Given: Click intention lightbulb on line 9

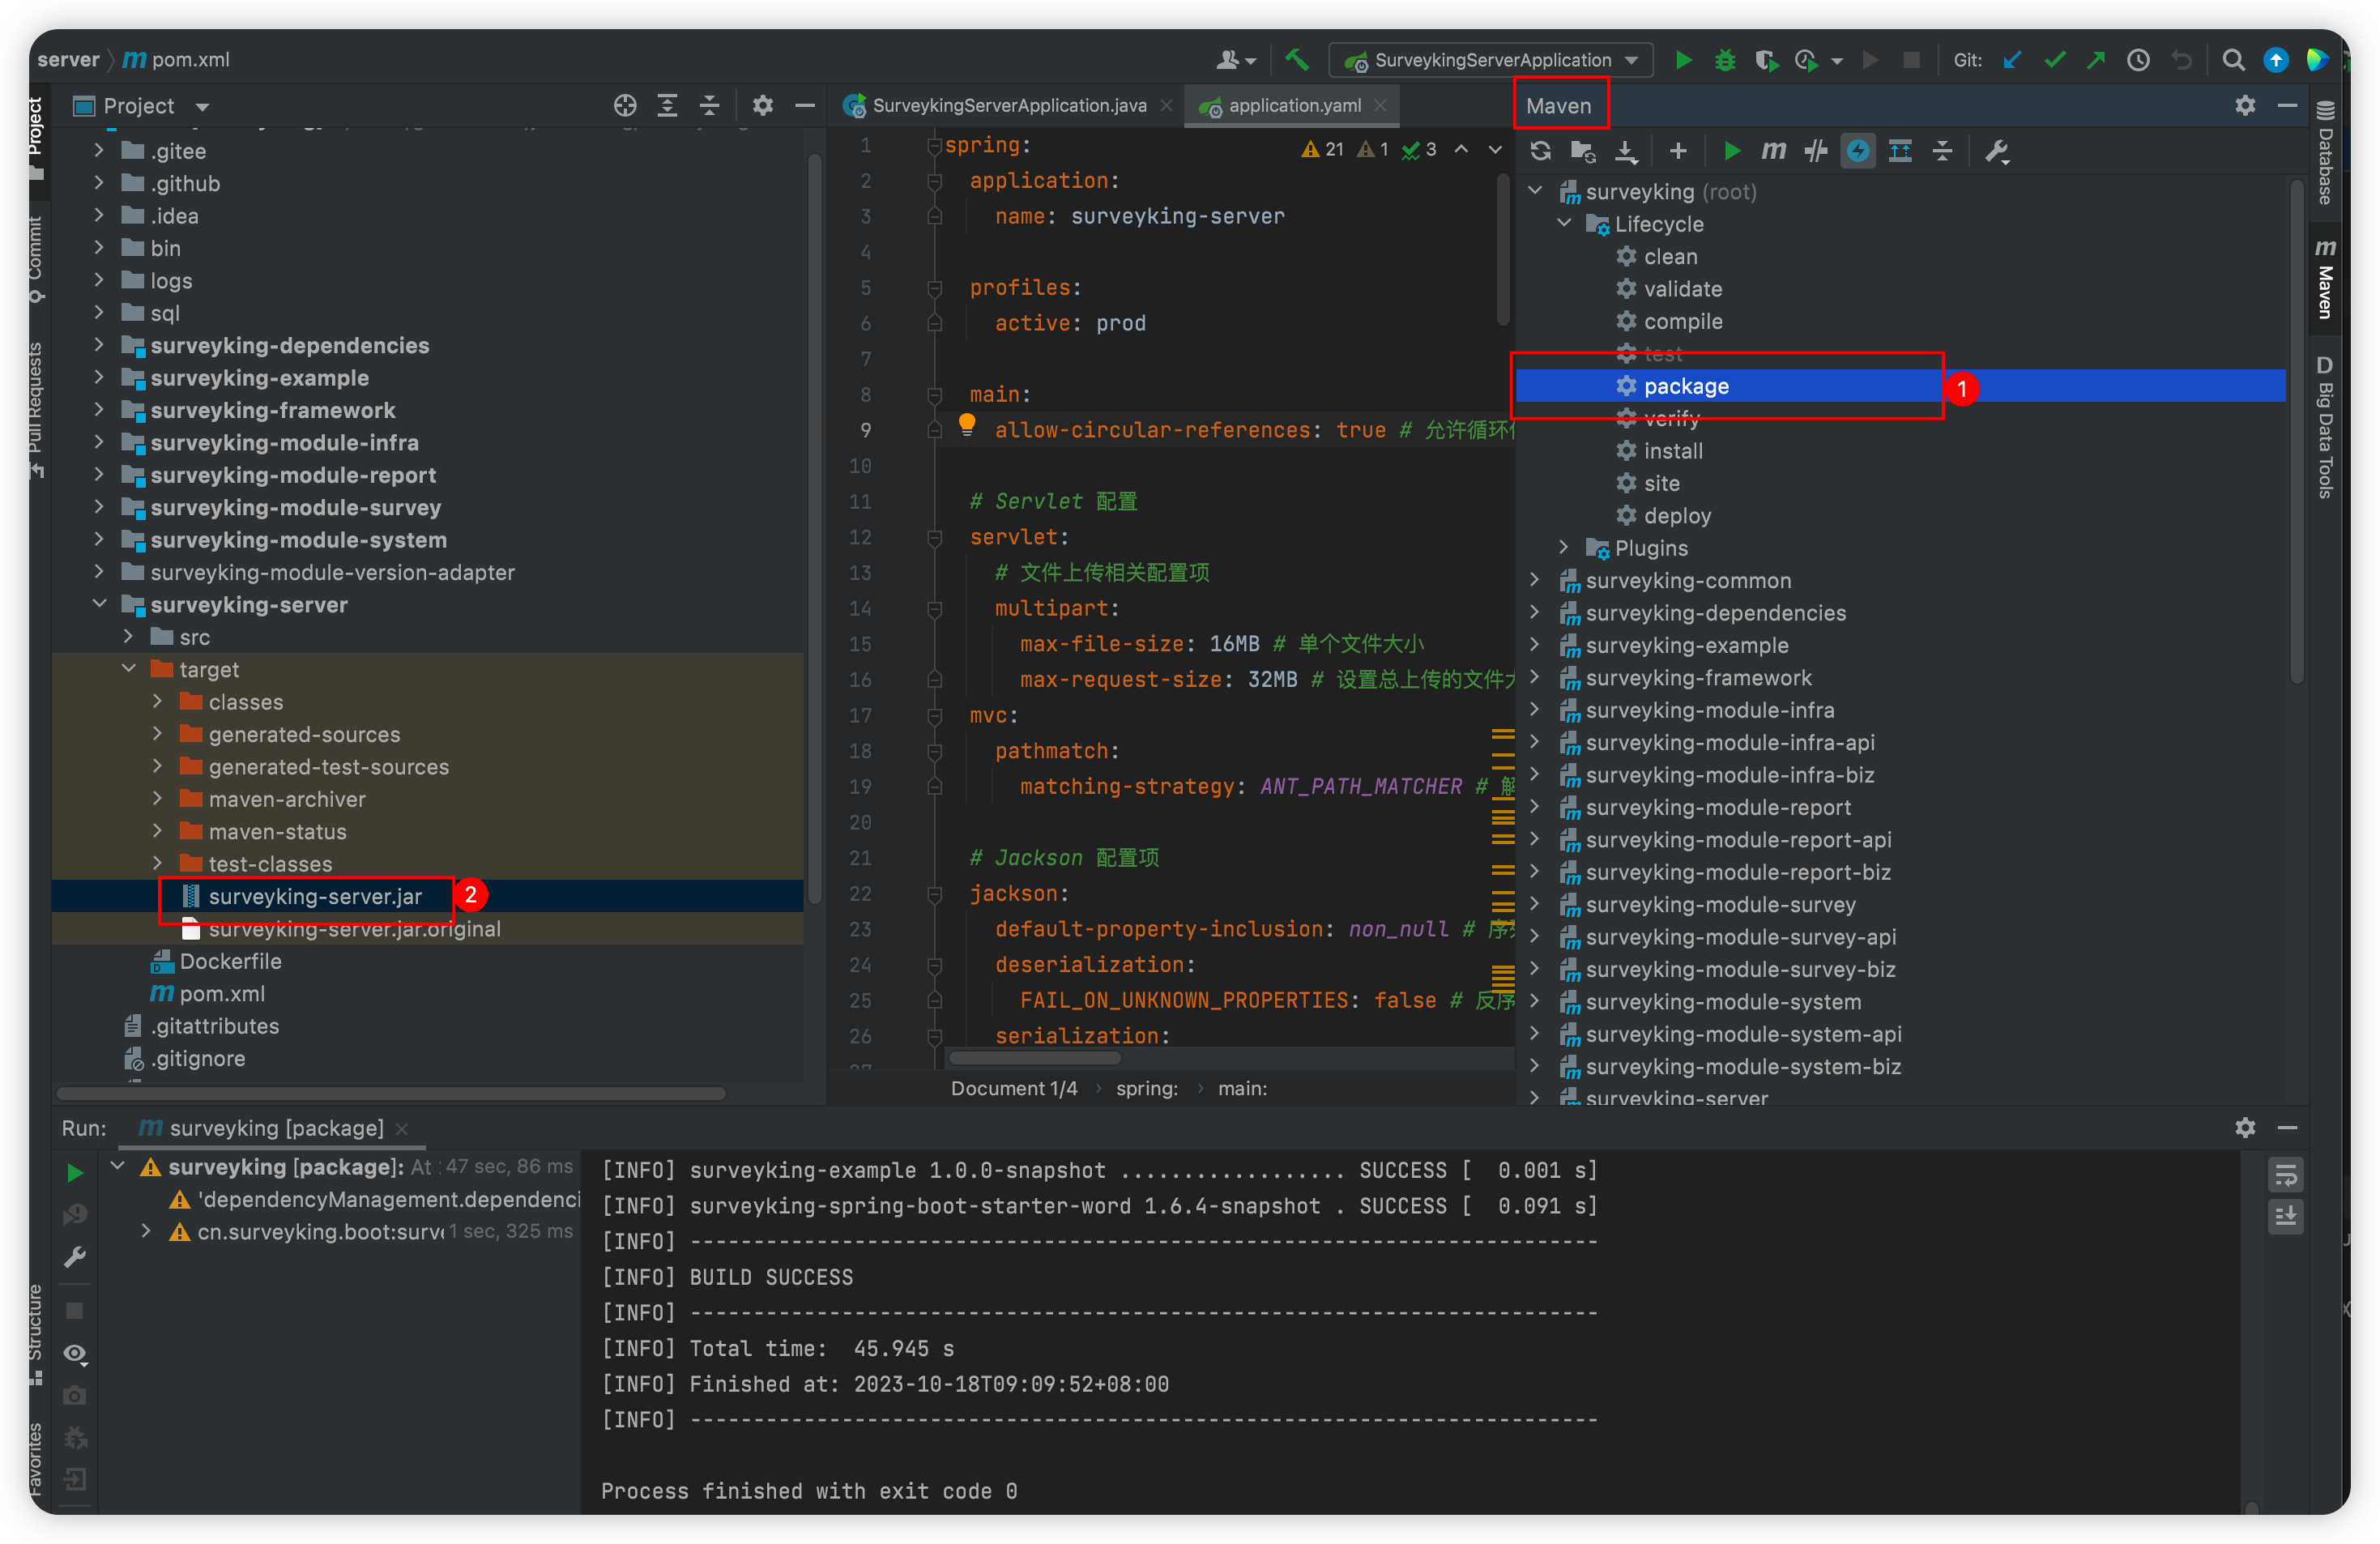Looking at the screenshot, I should pos(966,424).
